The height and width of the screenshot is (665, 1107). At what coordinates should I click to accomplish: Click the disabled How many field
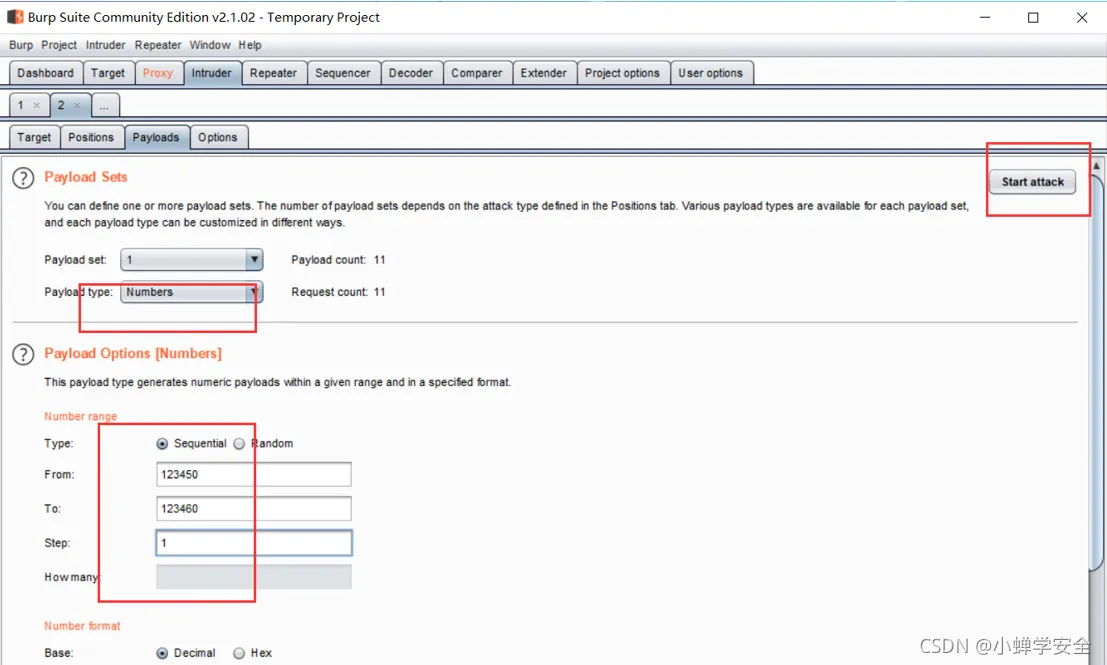point(253,577)
